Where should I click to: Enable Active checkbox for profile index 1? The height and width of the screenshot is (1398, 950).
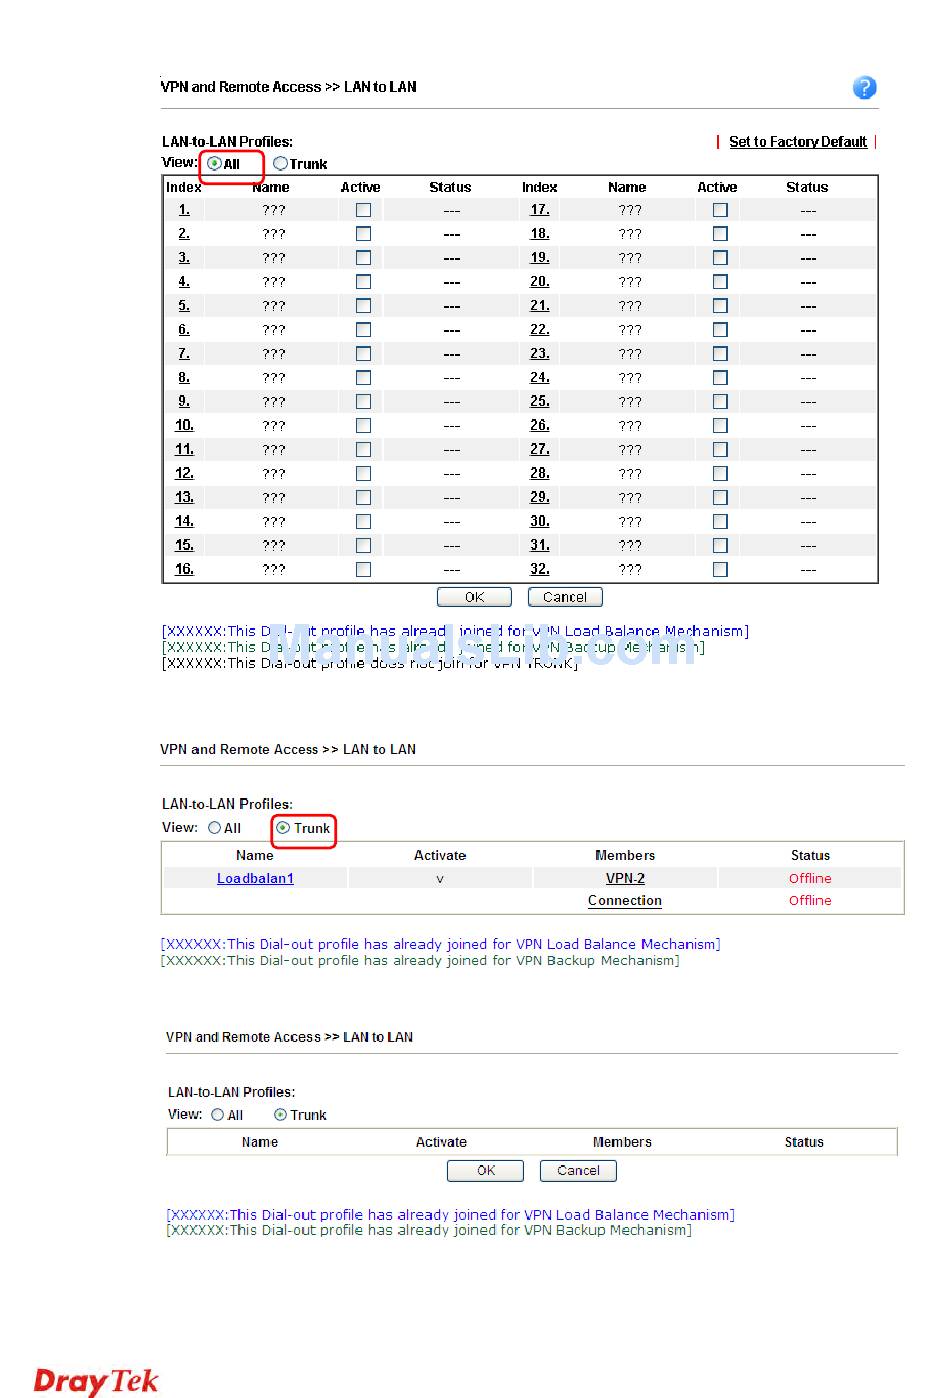pos(363,210)
